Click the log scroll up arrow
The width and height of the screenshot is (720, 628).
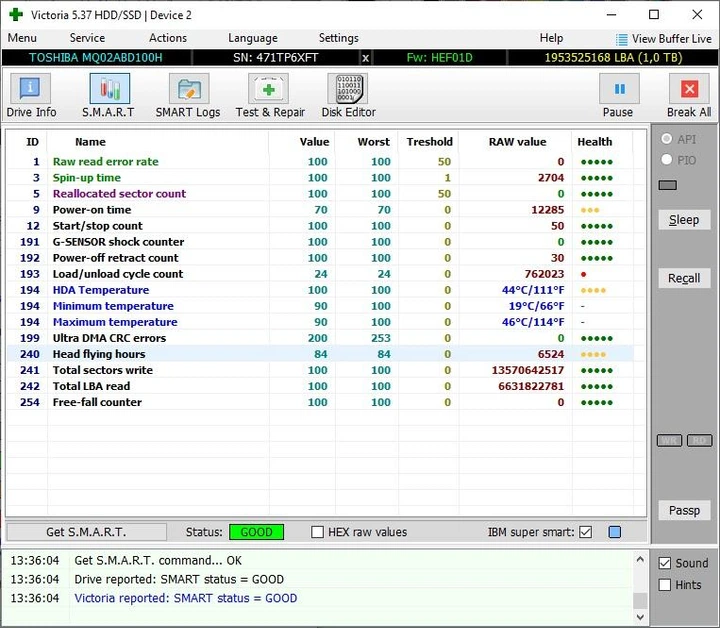[x=640, y=560]
